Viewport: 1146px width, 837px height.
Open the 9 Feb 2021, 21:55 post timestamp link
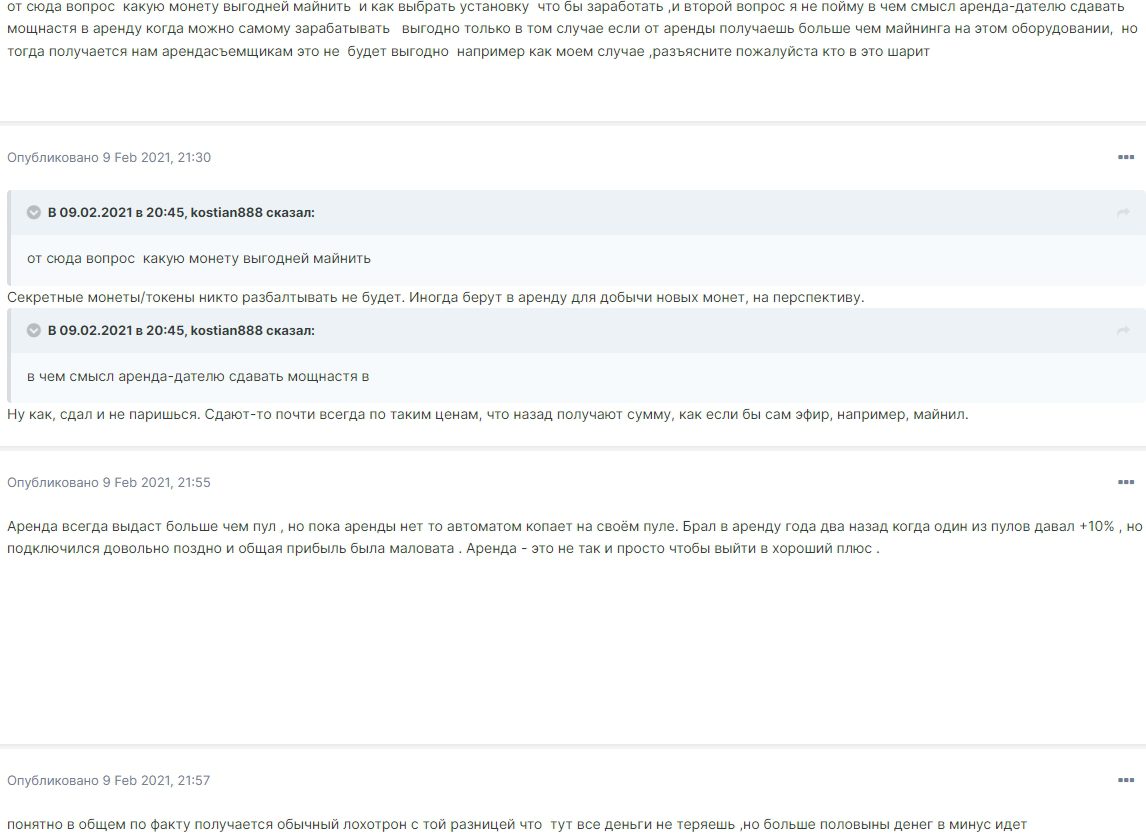click(156, 482)
